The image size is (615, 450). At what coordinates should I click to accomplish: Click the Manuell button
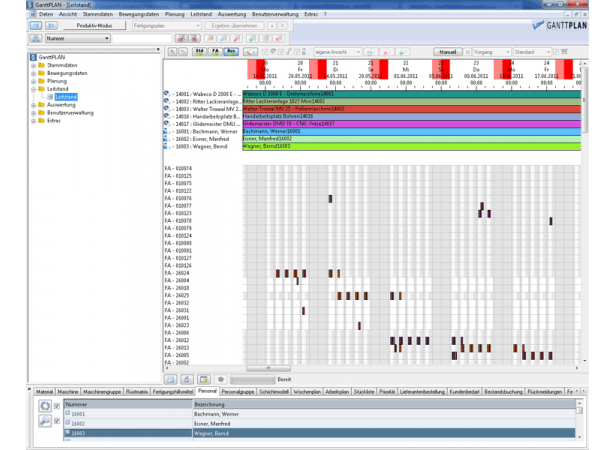(x=448, y=52)
